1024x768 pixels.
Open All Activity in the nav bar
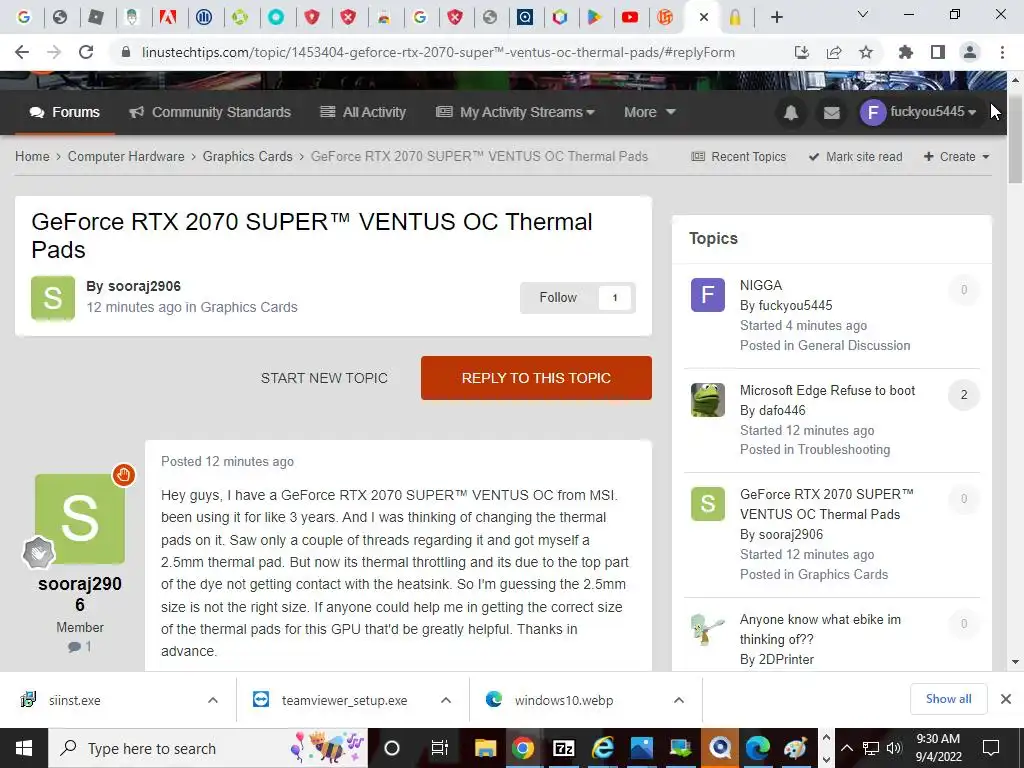tap(363, 112)
